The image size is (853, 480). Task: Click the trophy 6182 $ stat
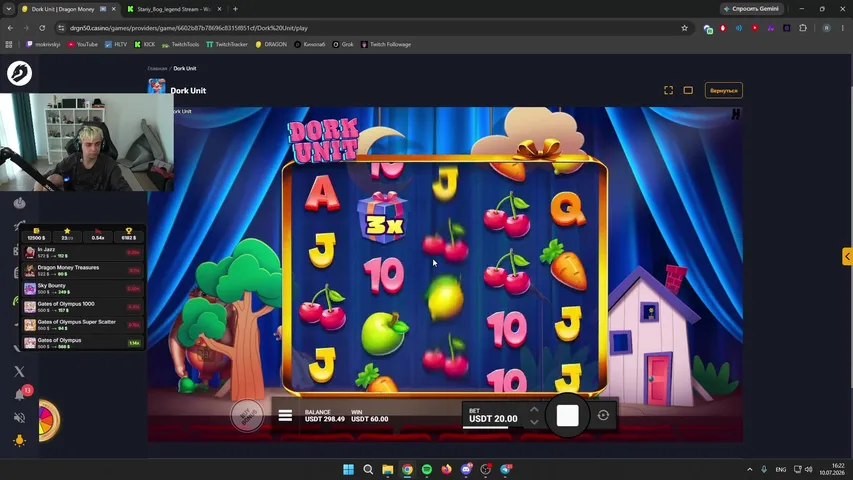click(x=129, y=235)
